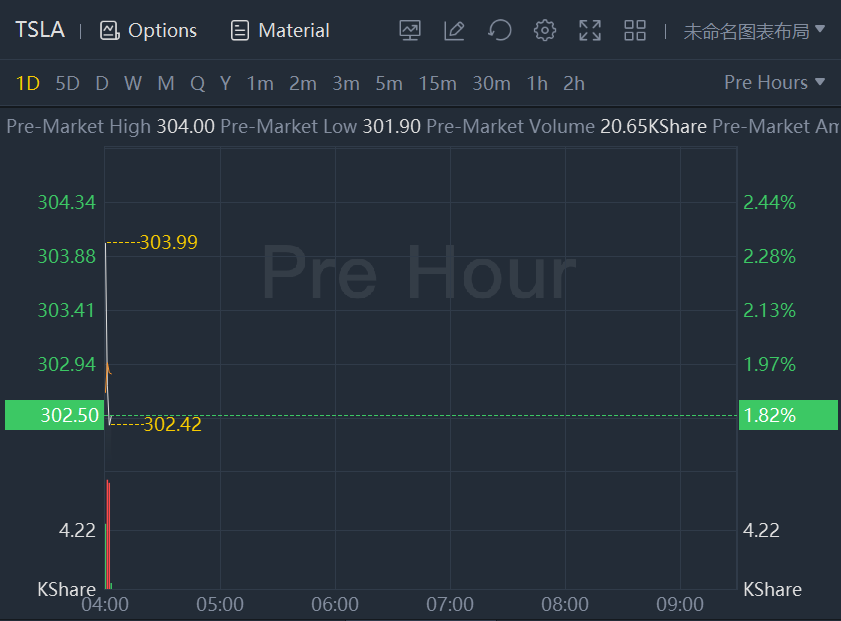Enter fullscreen mode with expand icon
Screen dimensions: 841x621
click(x=590, y=30)
